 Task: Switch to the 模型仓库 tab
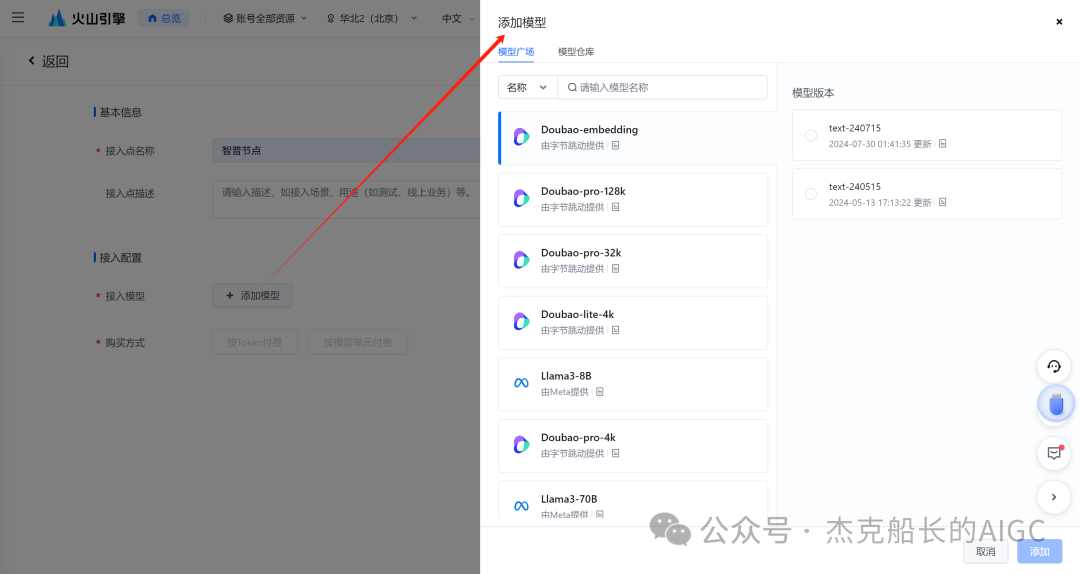click(576, 52)
